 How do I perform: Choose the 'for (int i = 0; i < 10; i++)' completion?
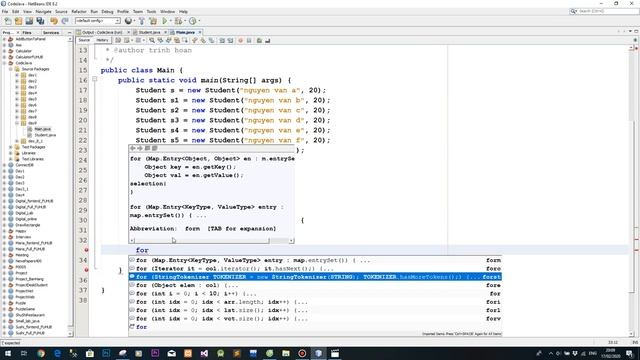[315, 293]
